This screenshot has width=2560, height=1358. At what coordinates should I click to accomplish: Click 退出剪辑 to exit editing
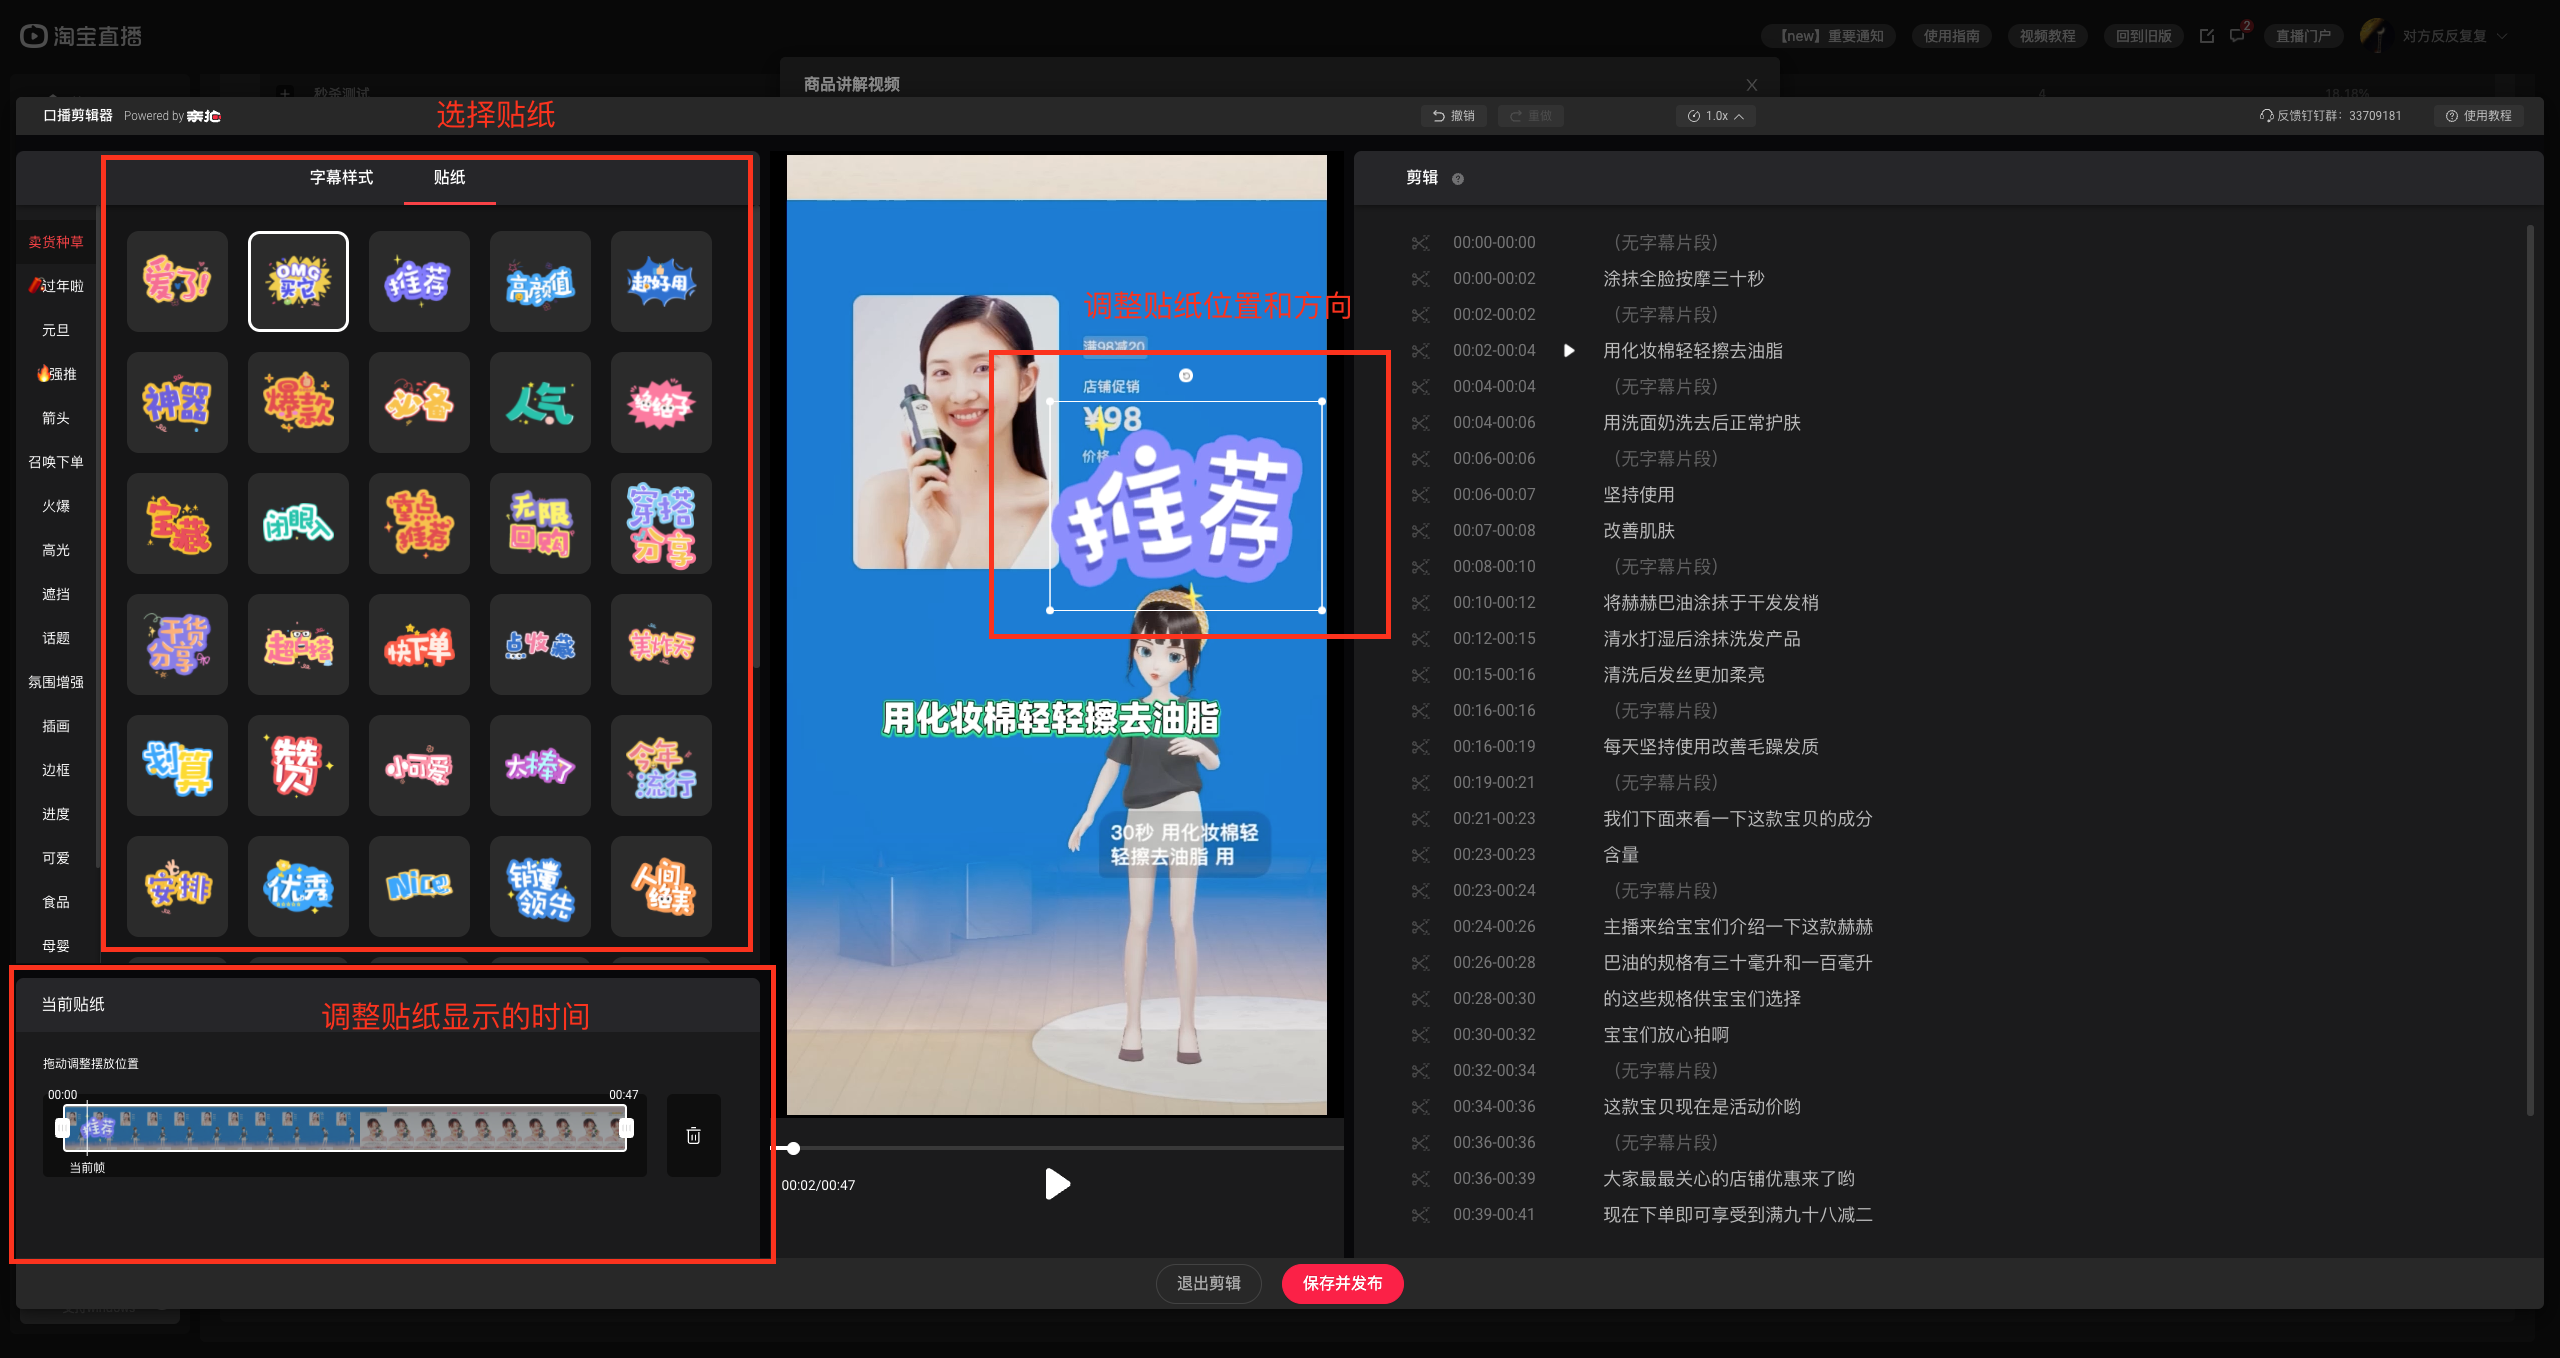(1208, 1283)
